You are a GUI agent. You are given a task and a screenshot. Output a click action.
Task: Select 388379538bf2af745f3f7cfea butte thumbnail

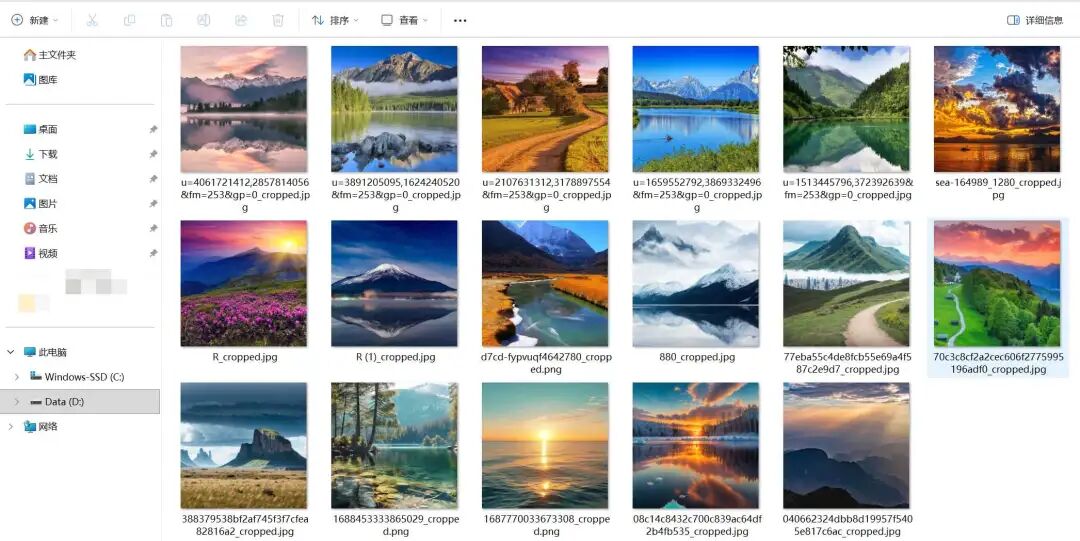click(x=244, y=446)
